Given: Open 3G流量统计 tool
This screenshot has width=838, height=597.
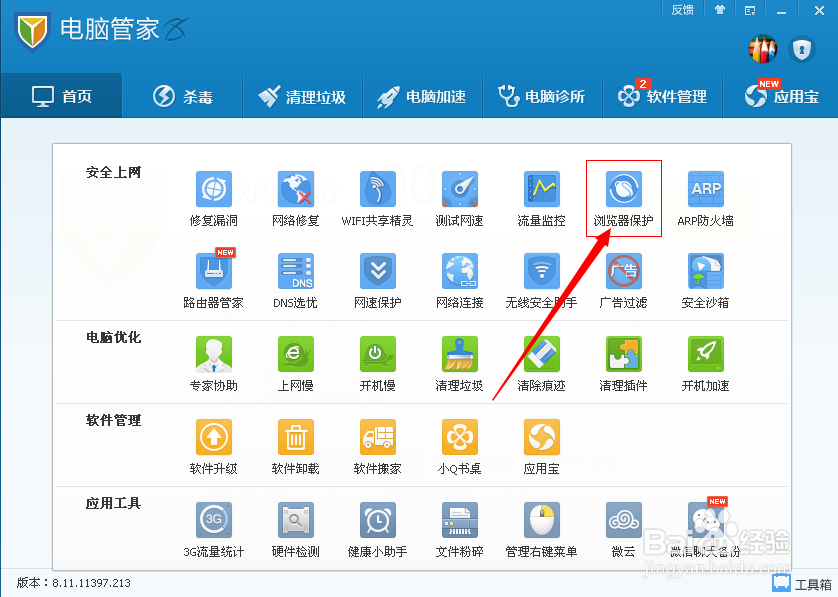Looking at the screenshot, I should click(x=214, y=520).
